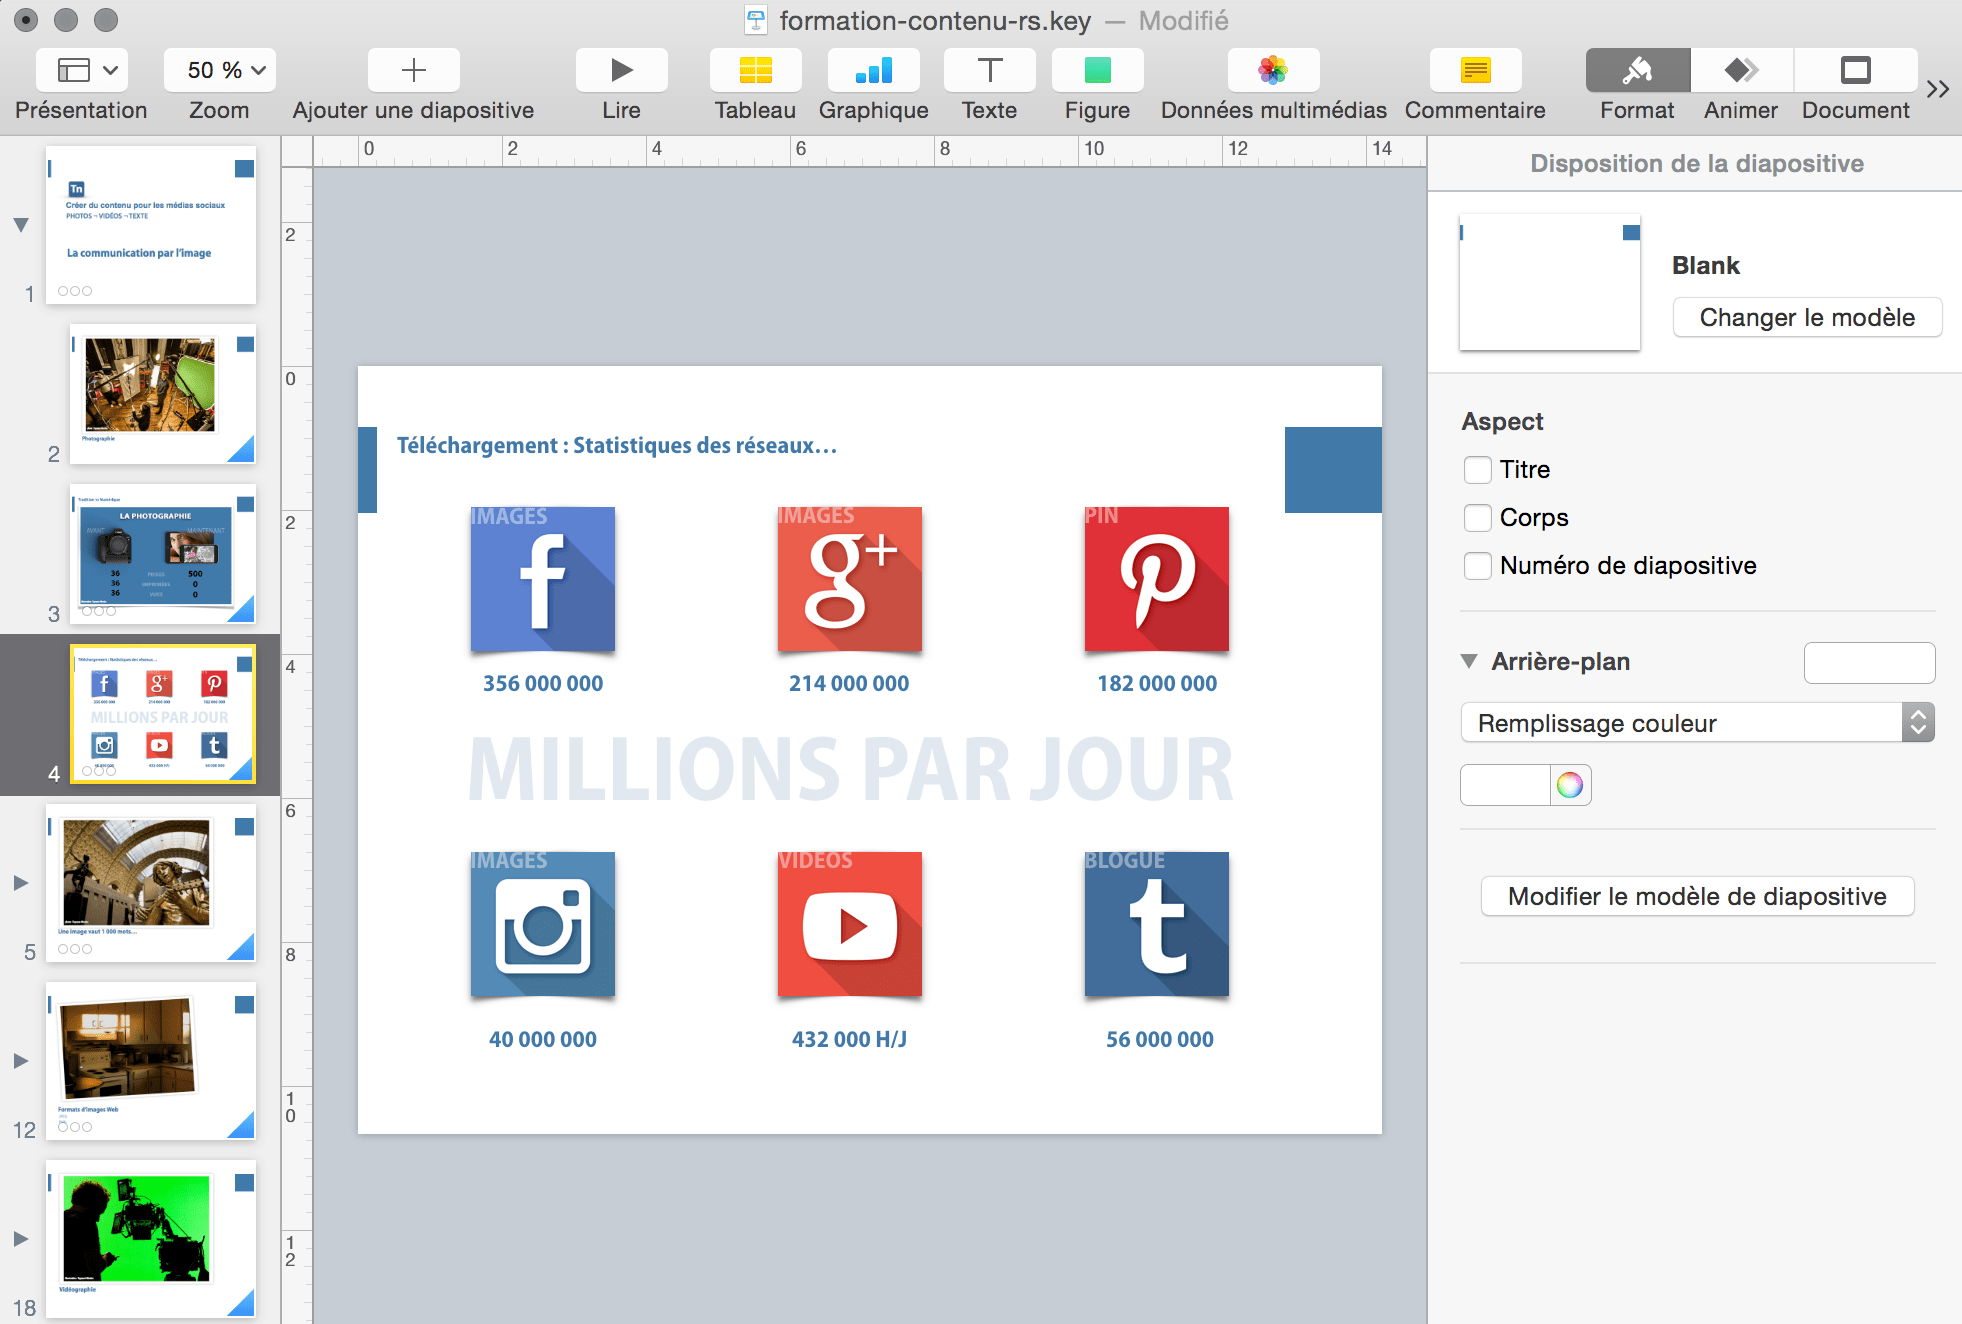This screenshot has height=1324, width=1962.
Task: Collapse the Arrière-plan section triangle
Action: (1469, 661)
